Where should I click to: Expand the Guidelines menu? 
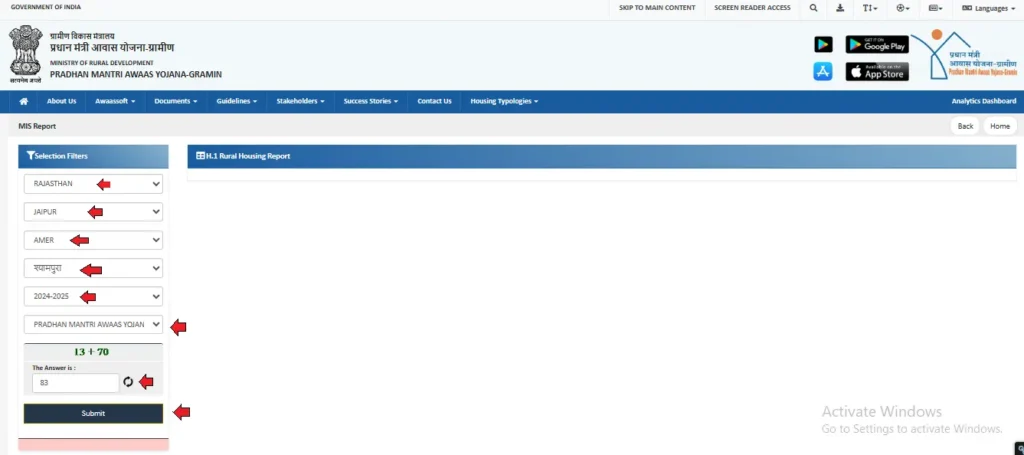pos(236,101)
